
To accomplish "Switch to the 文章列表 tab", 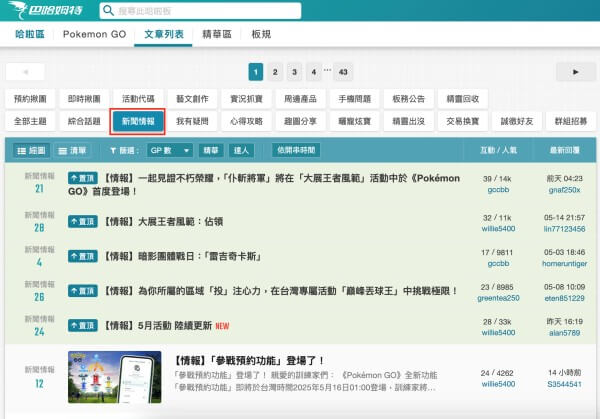I will (164, 34).
